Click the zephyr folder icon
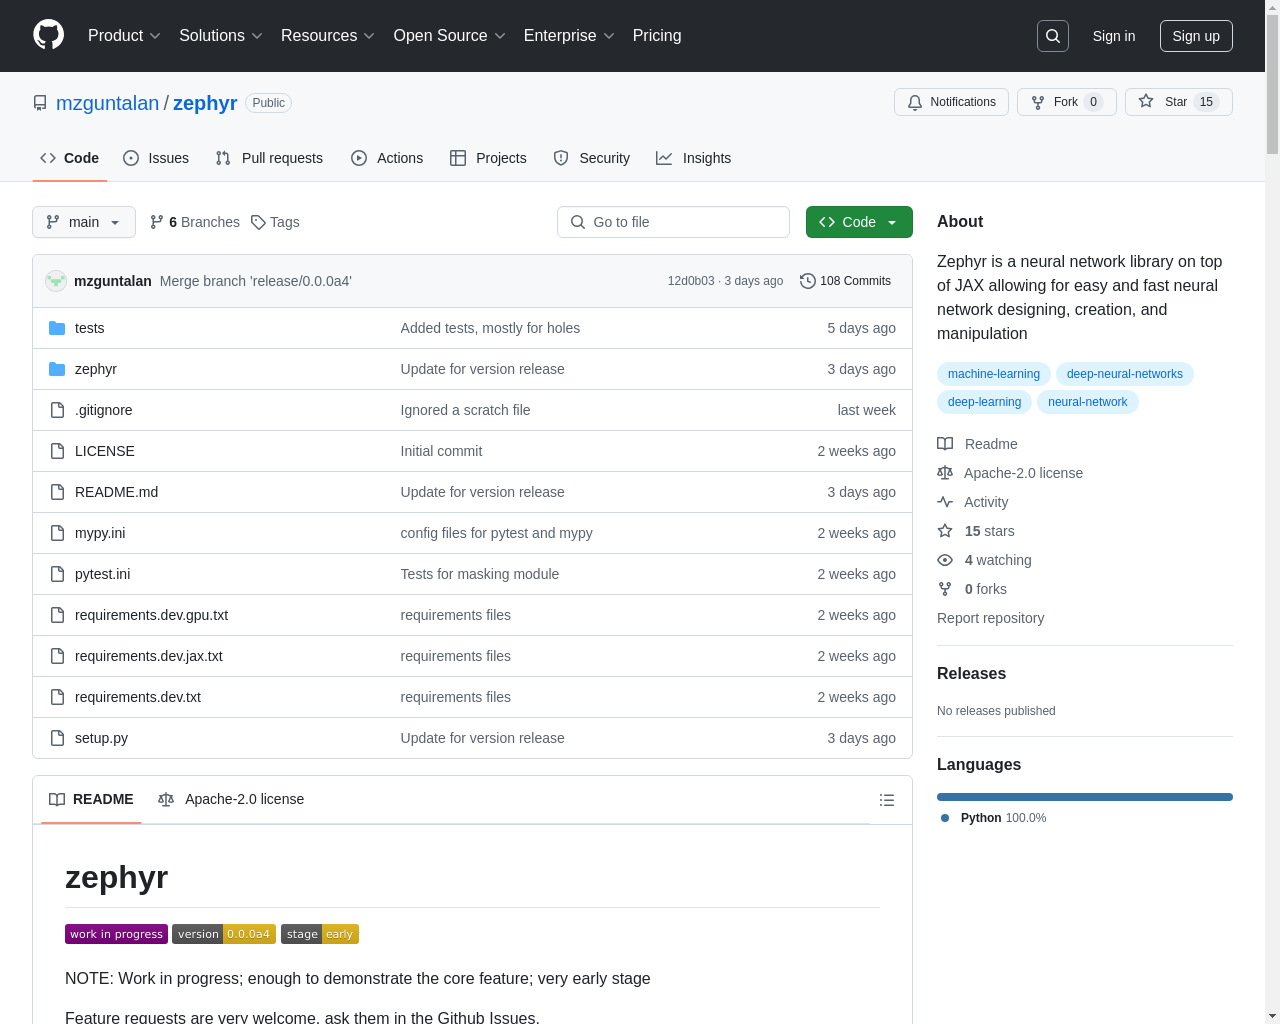1280x1024 pixels. (57, 369)
